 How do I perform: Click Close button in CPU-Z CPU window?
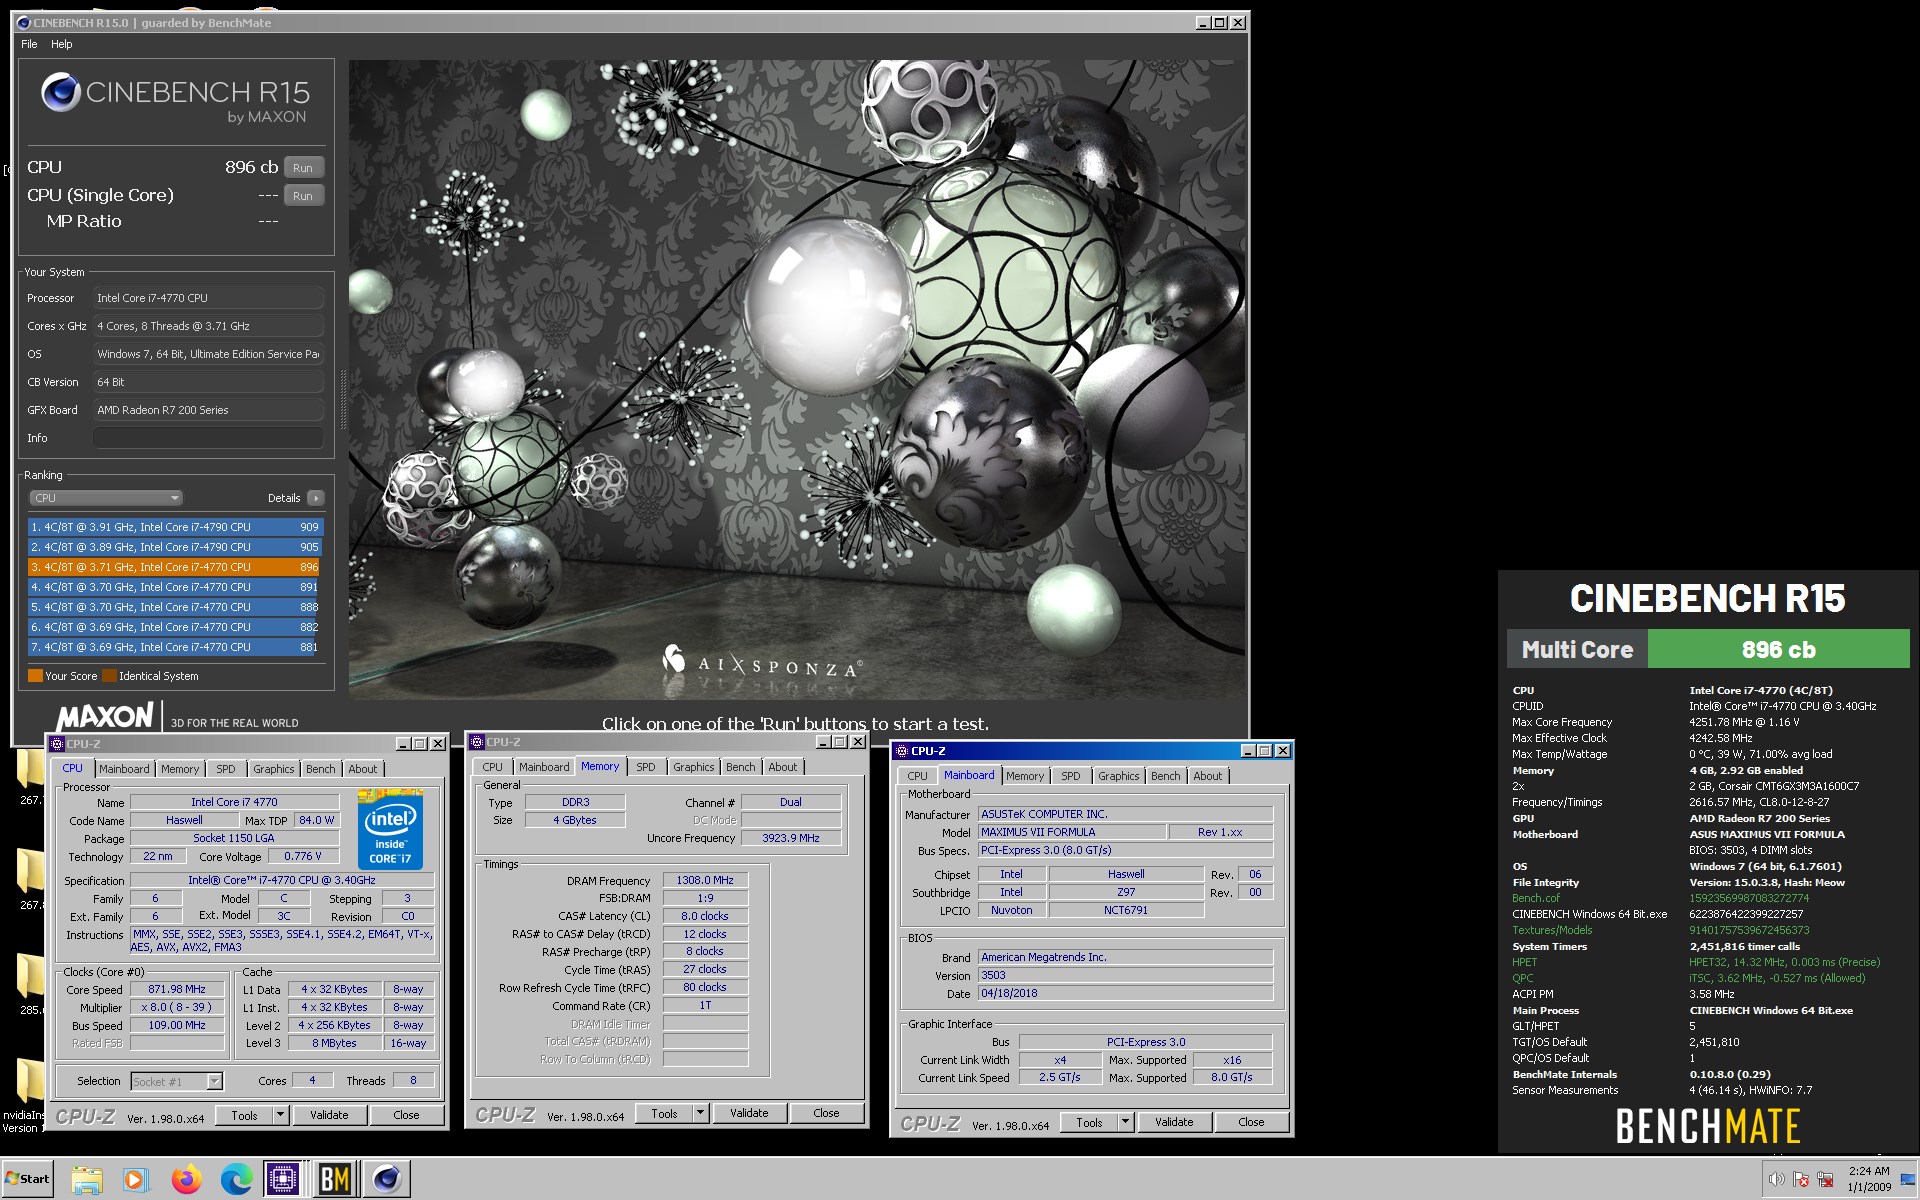pyautogui.click(x=406, y=1115)
